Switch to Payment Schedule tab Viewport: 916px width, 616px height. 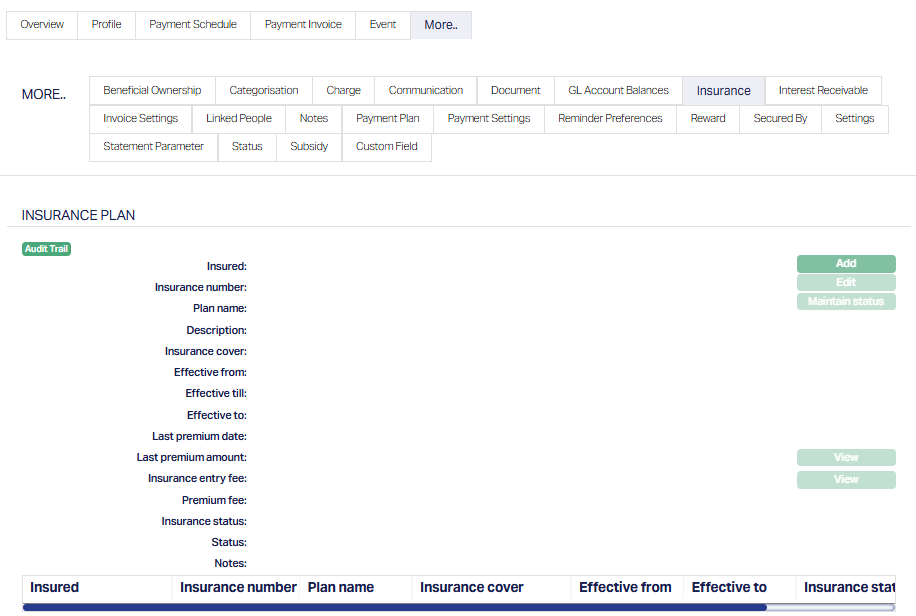tap(193, 25)
